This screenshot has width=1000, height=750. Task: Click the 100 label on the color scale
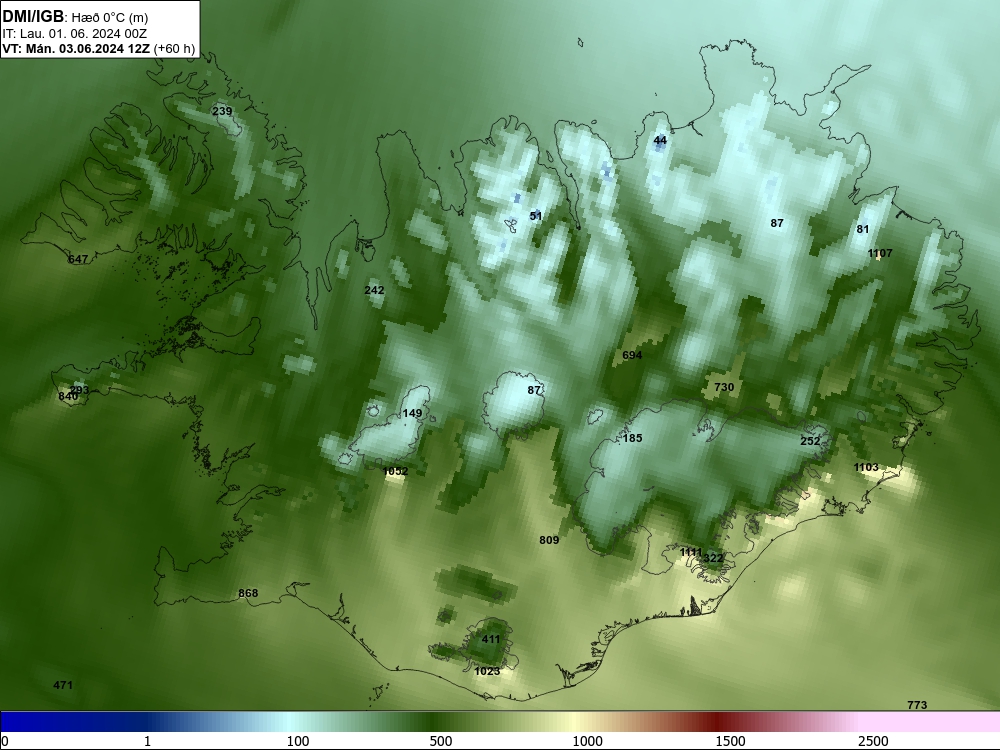(298, 741)
